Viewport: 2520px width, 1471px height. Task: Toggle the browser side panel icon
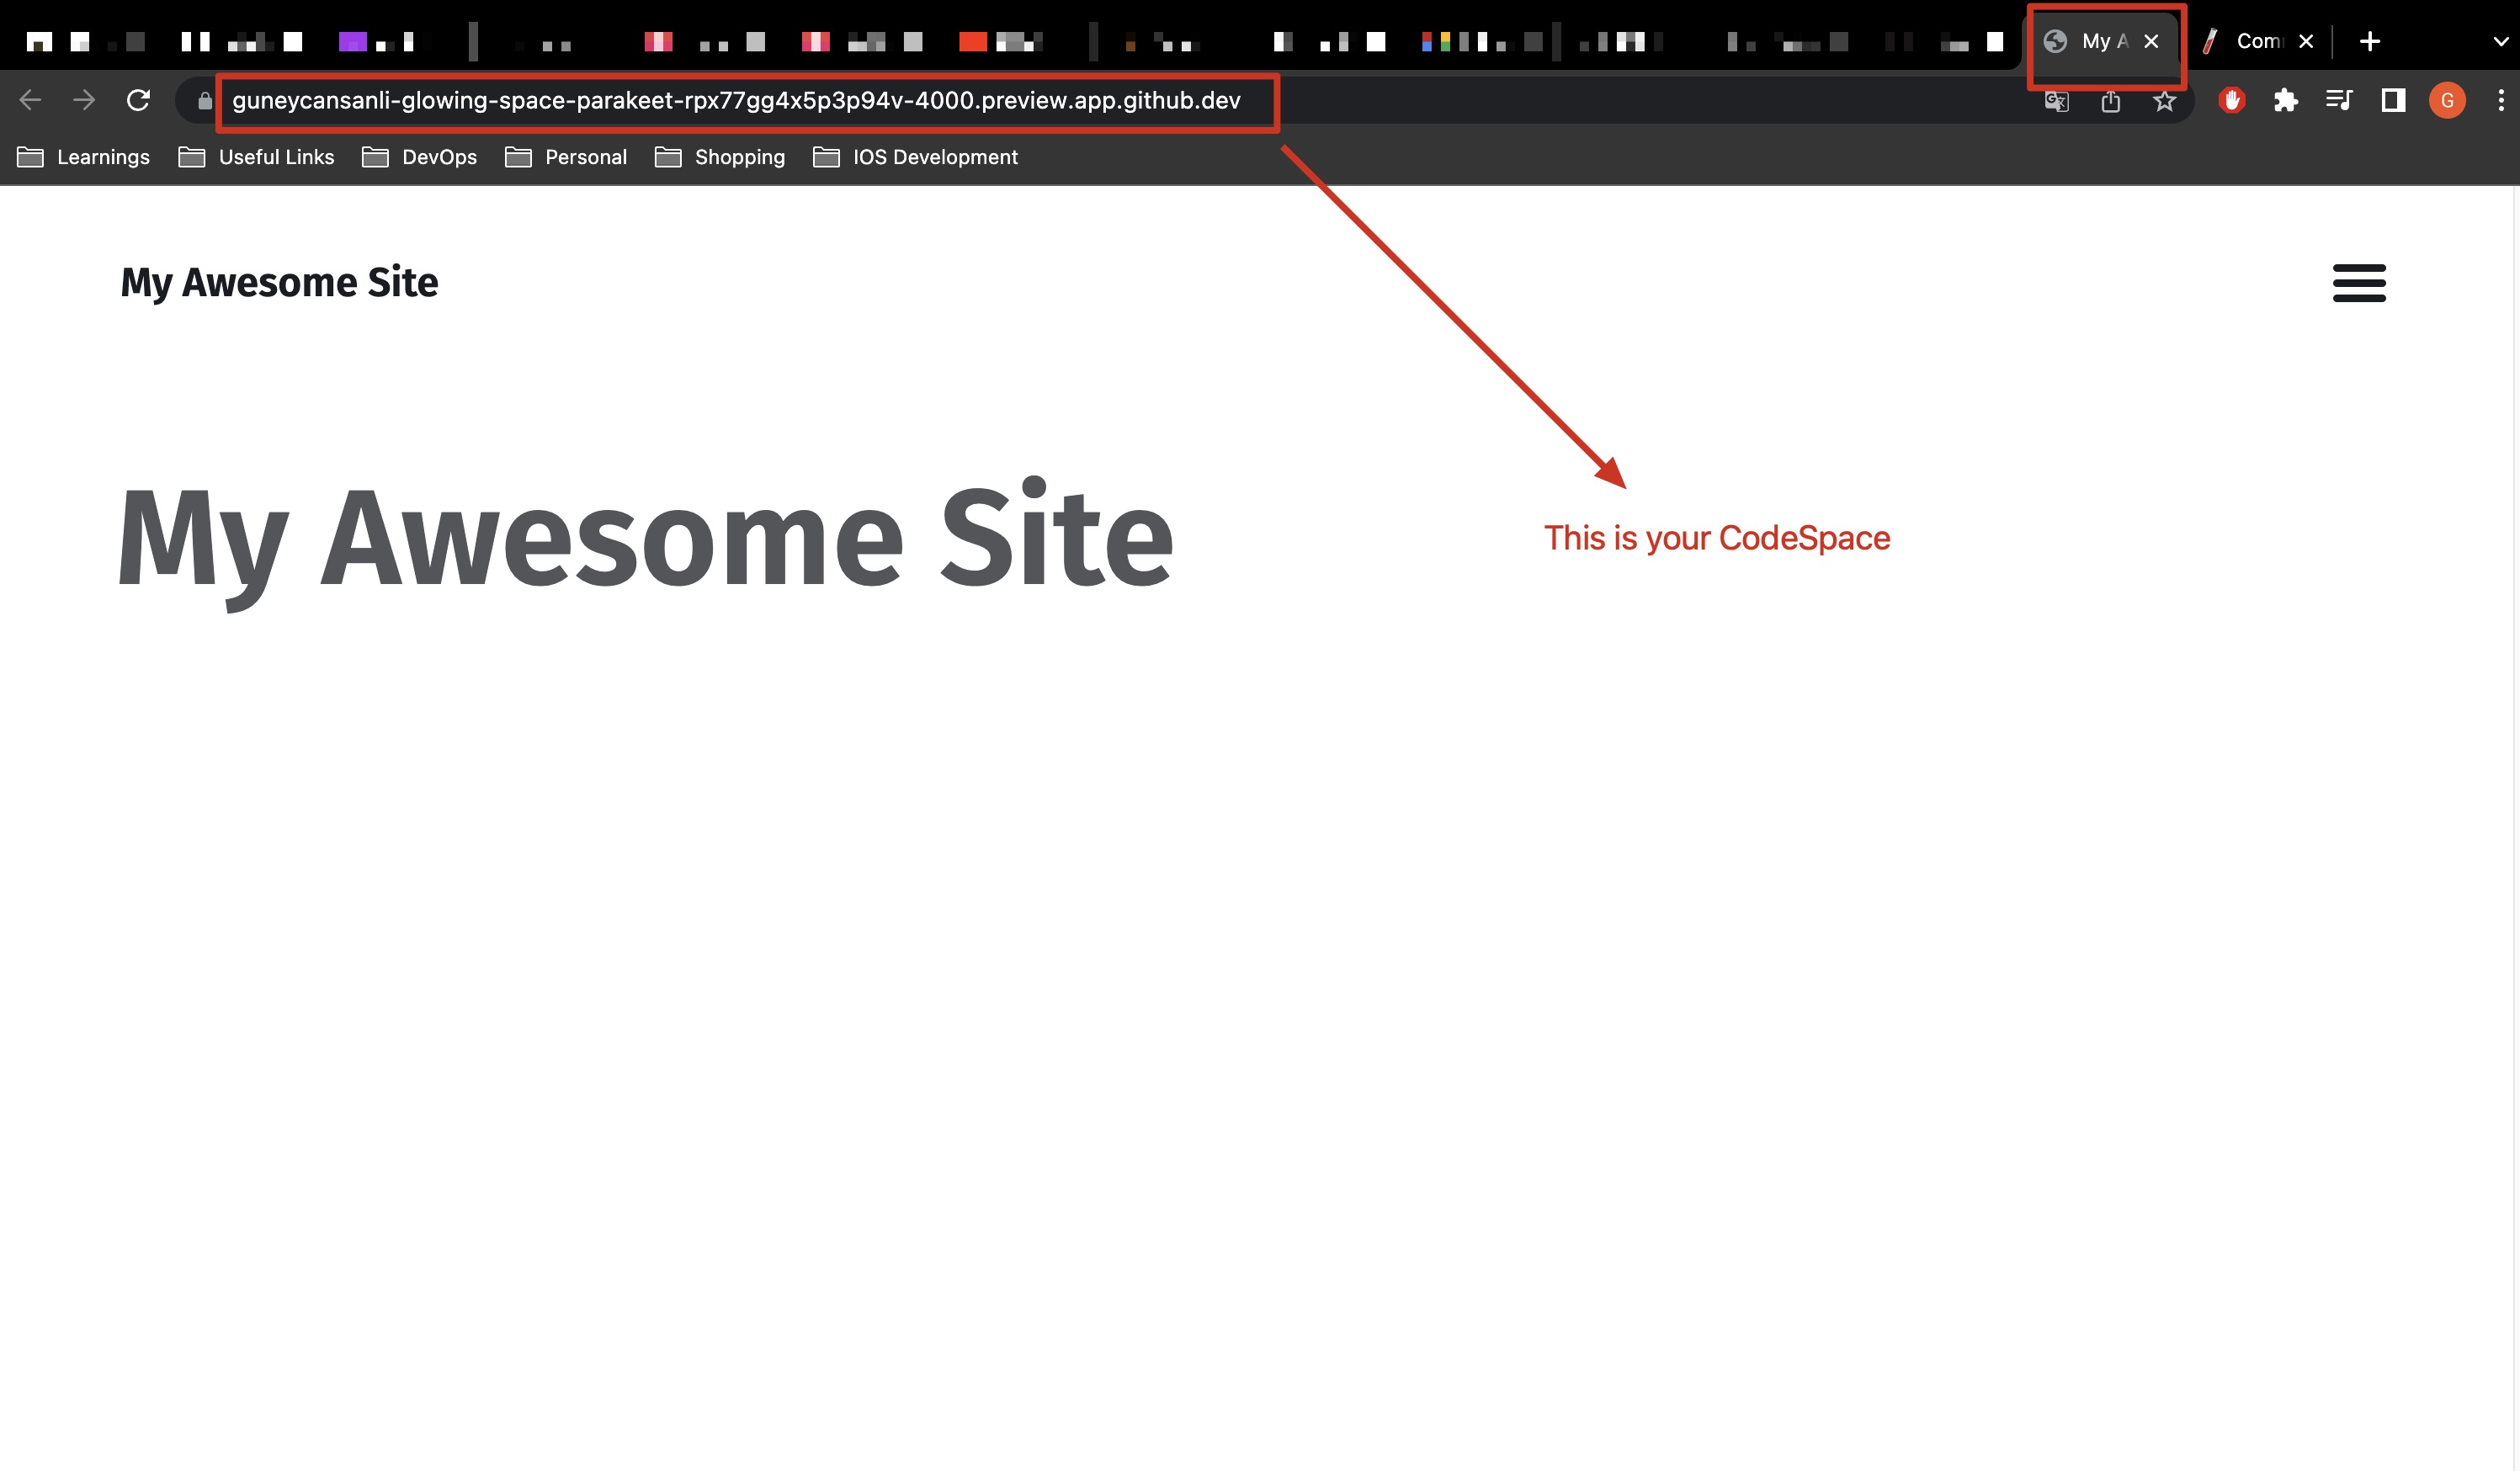pyautogui.click(x=2393, y=100)
